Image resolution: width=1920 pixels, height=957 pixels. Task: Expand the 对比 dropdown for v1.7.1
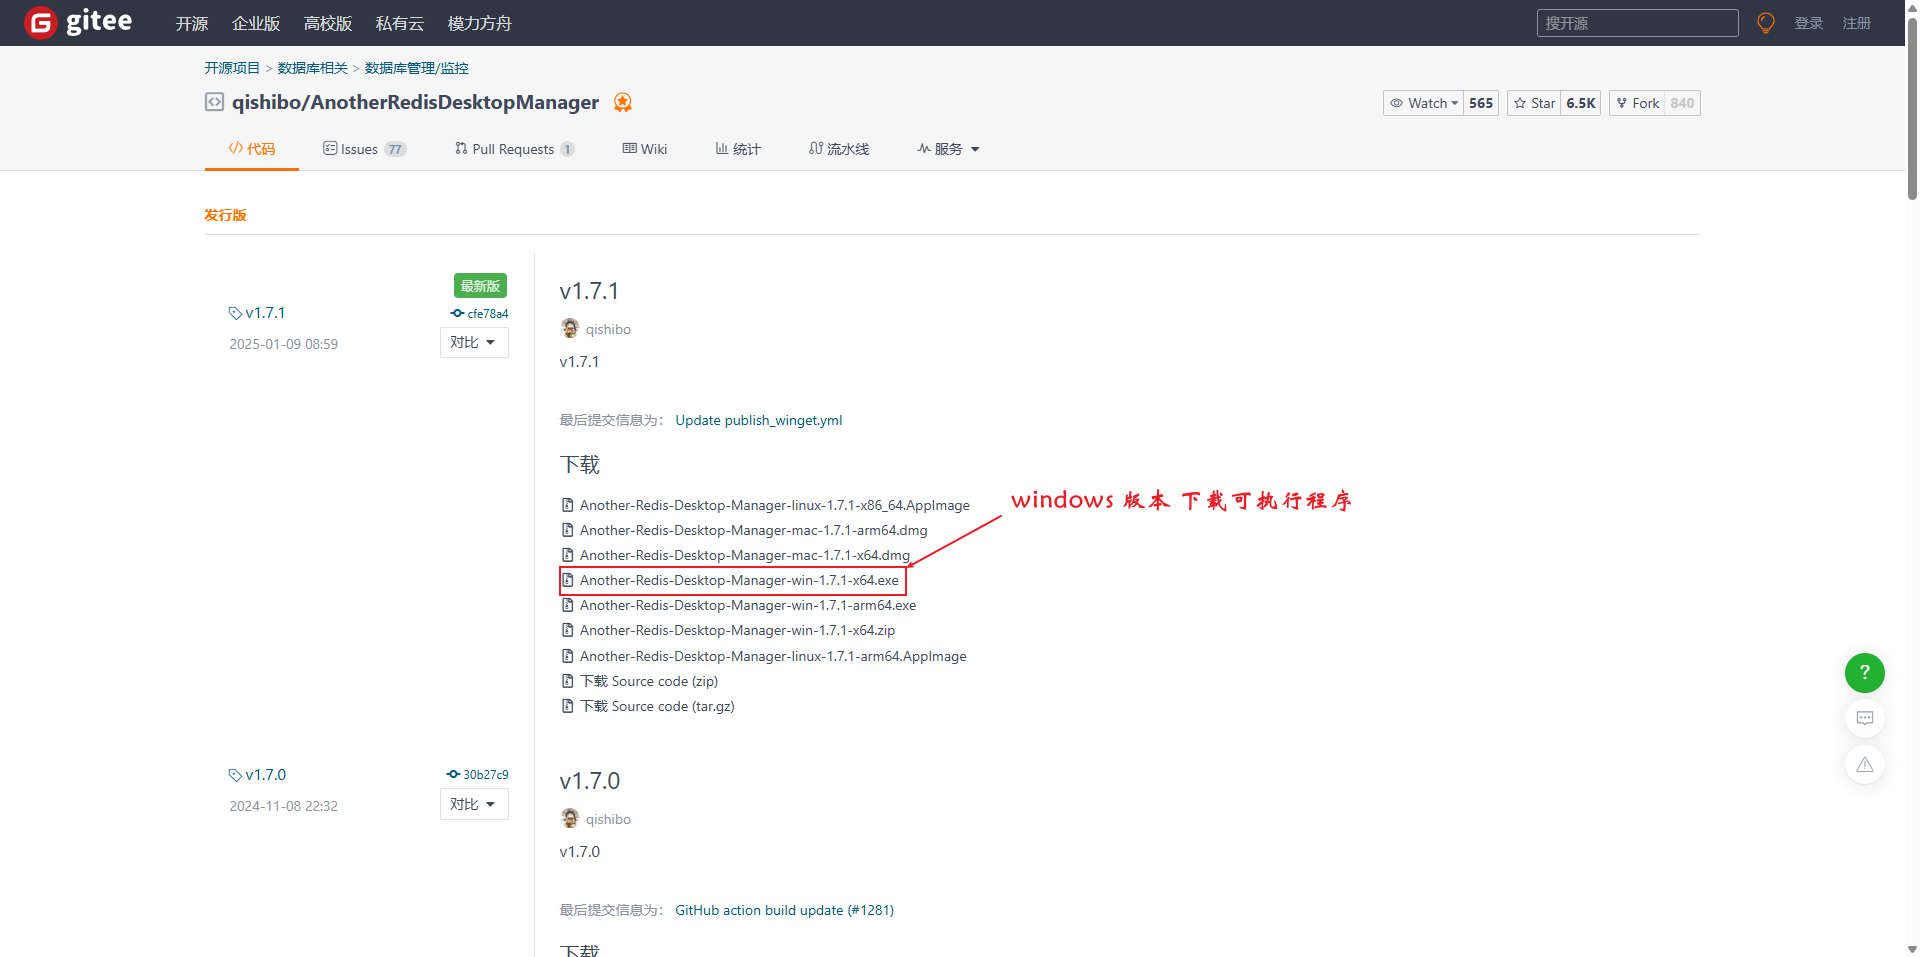[x=474, y=342]
